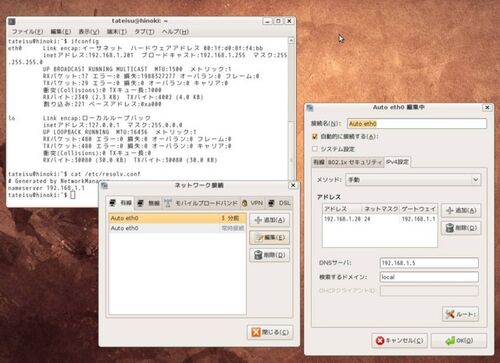
Task: Toggle the システム設定 checkbox
Action: (x=315, y=149)
